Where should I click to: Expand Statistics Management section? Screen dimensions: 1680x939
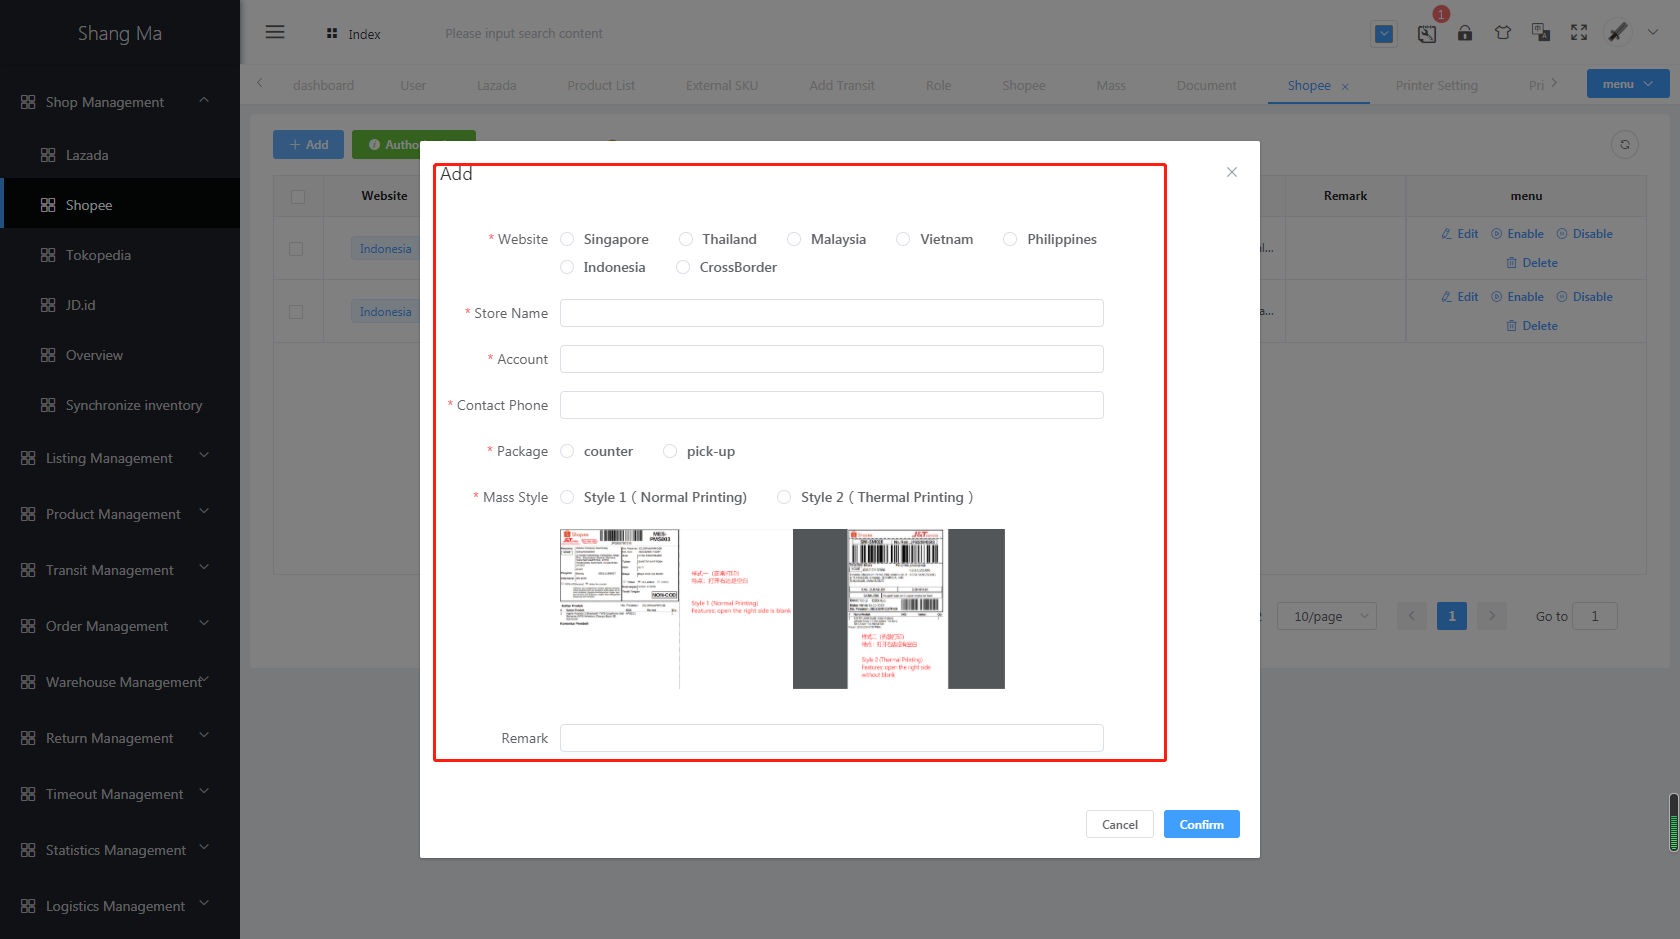[x=204, y=848]
